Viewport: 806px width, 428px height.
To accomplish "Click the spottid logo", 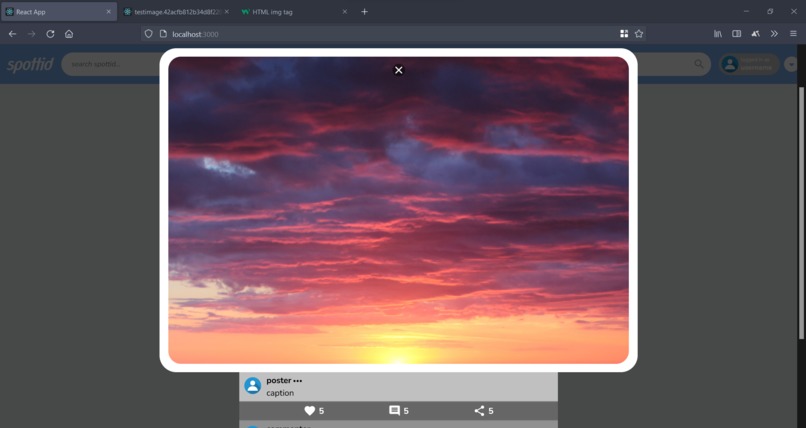I will click(x=30, y=65).
